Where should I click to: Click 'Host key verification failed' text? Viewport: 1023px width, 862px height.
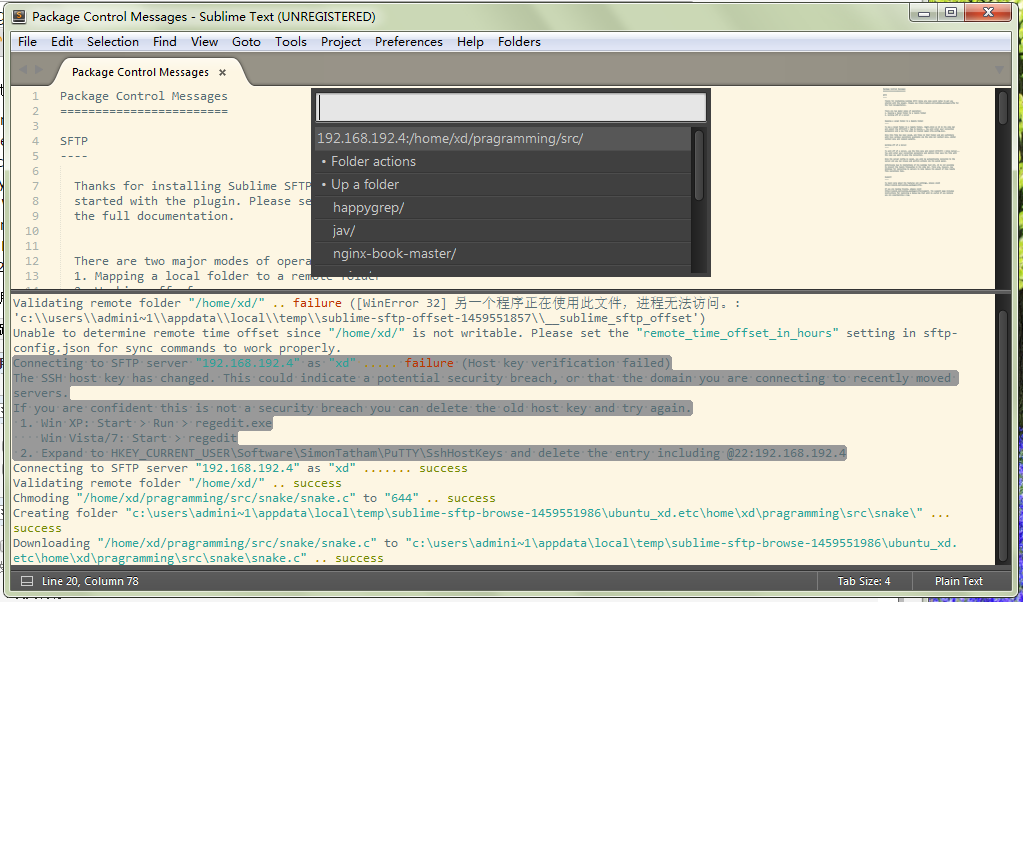(x=566, y=363)
